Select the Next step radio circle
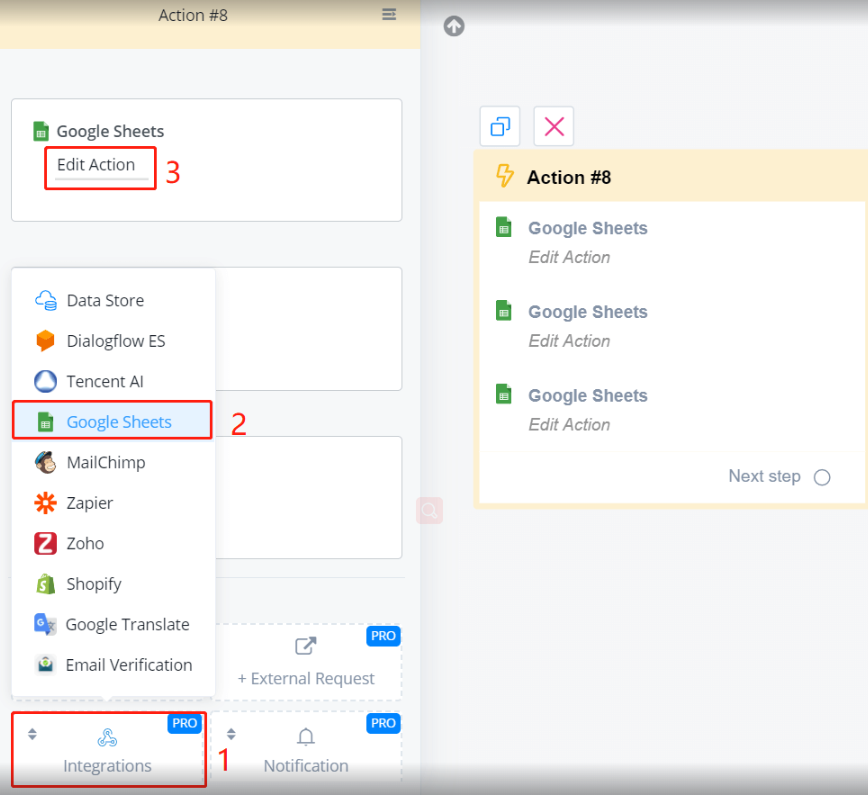This screenshot has height=795, width=868. pyautogui.click(x=822, y=477)
